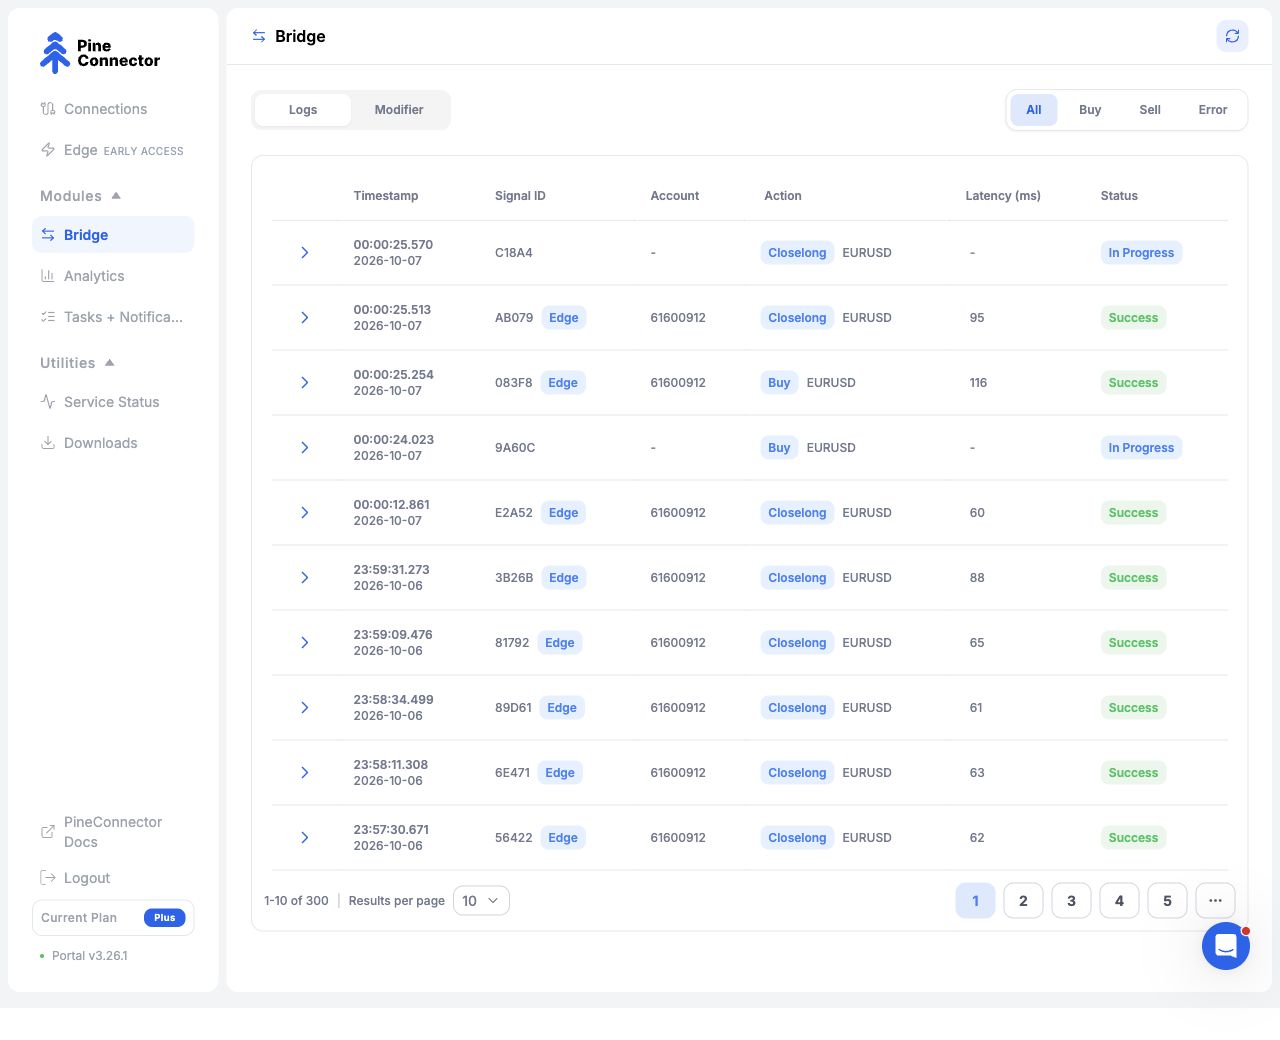Expand log row for signal 9A60C
1280x1040 pixels.
click(x=305, y=448)
